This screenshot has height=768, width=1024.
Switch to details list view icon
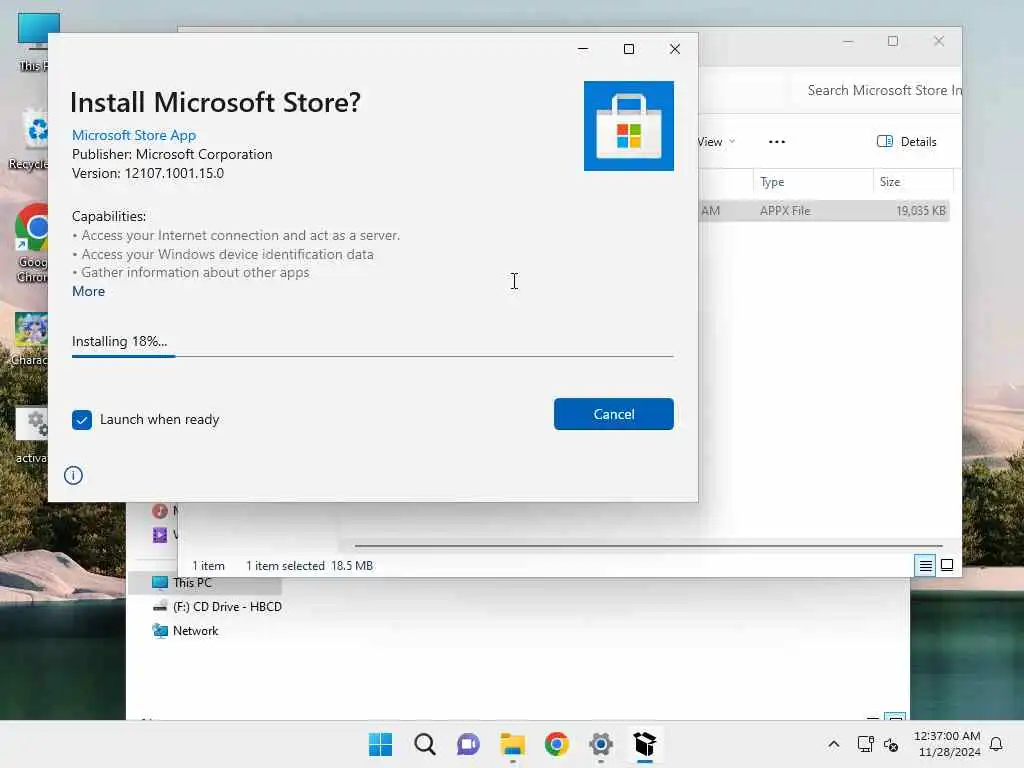(925, 566)
